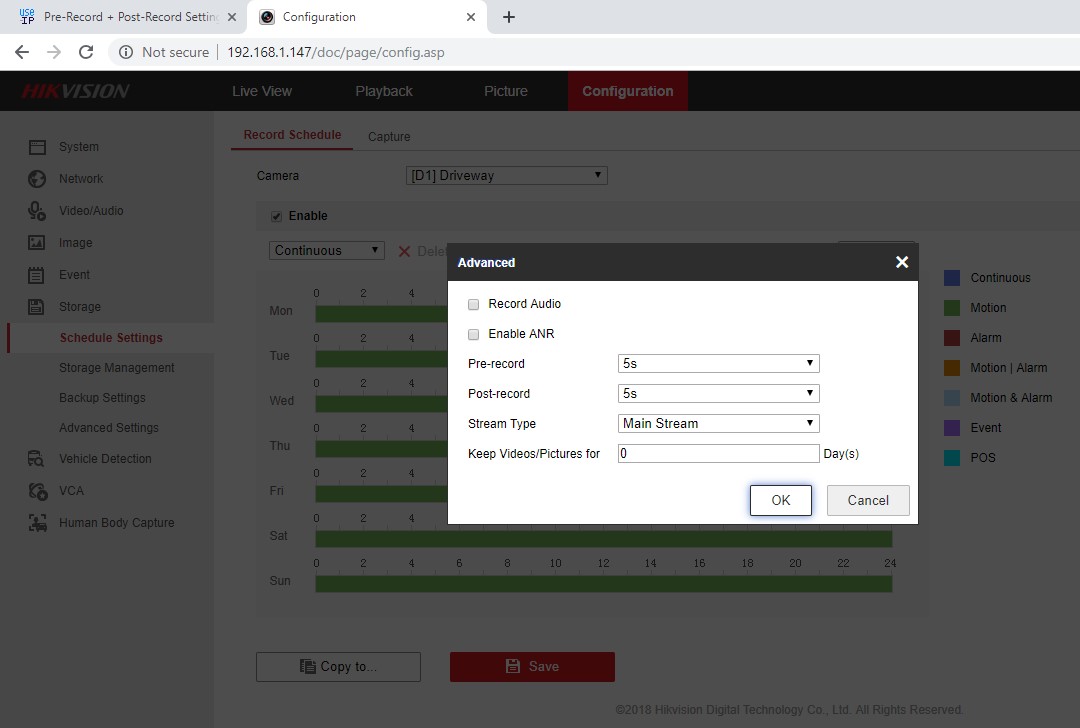Click the Vehicle Detection icon
This screenshot has width=1080, height=728.
(x=37, y=459)
